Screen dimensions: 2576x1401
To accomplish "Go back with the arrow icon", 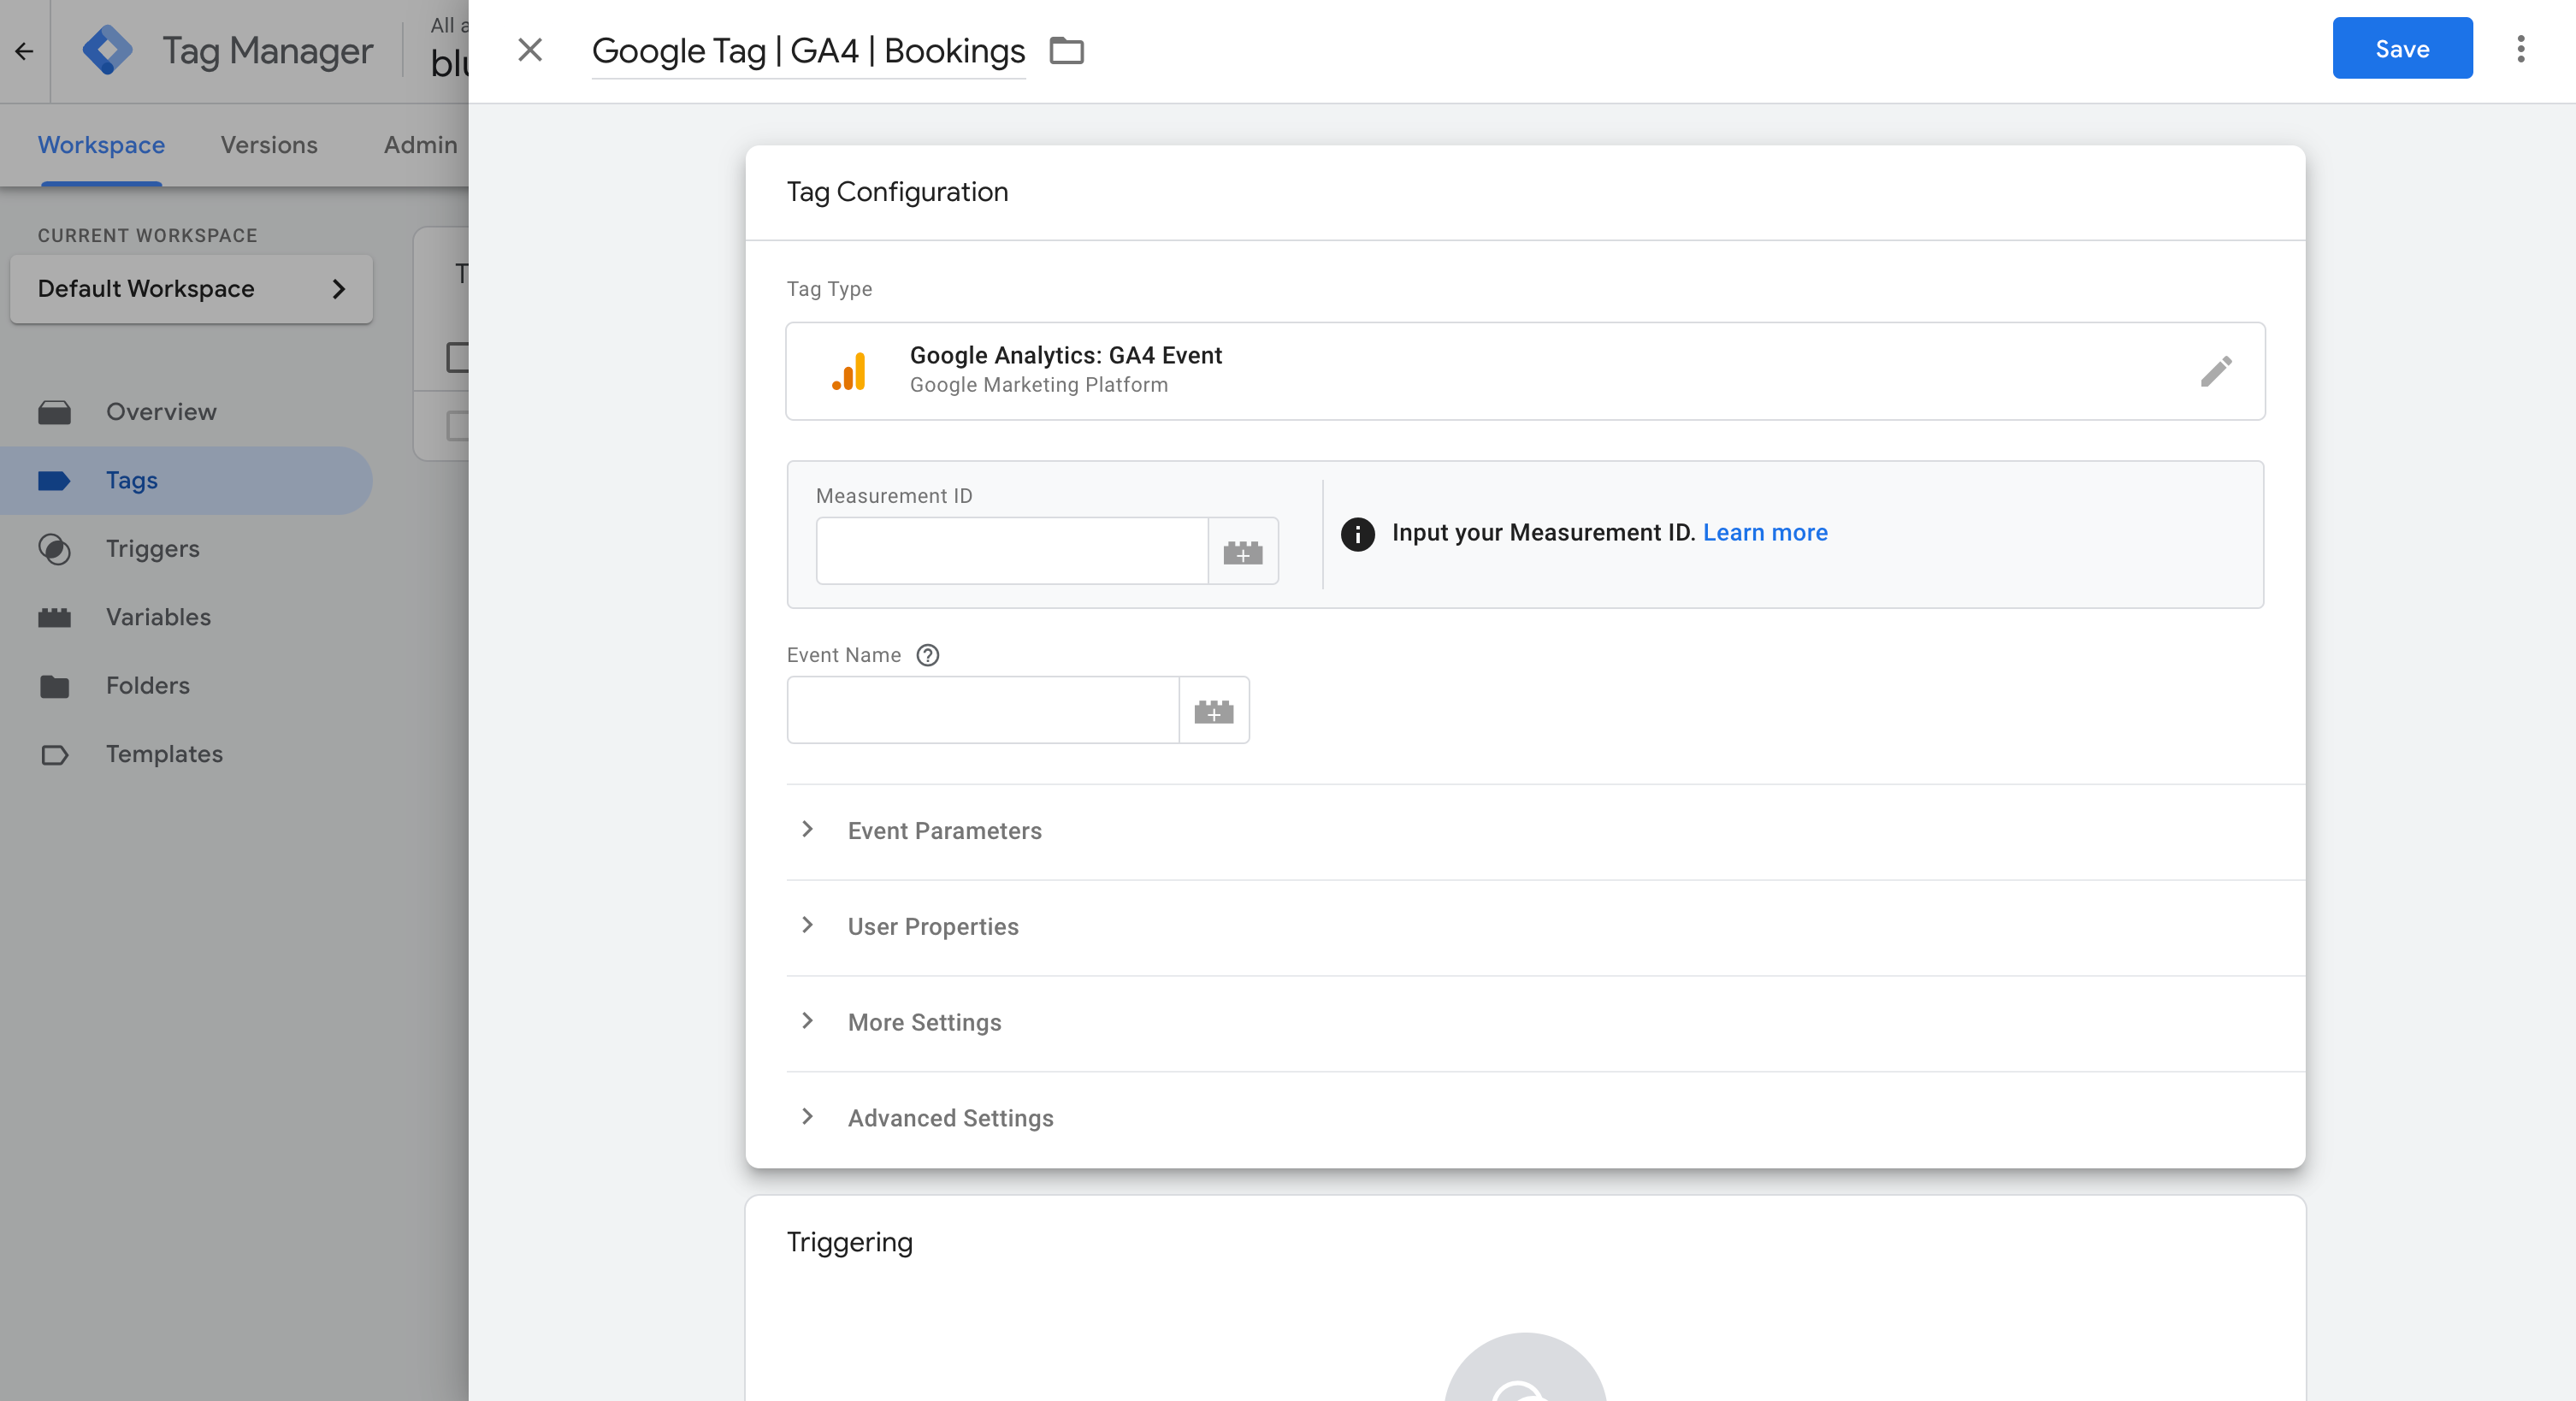I will [x=24, y=51].
